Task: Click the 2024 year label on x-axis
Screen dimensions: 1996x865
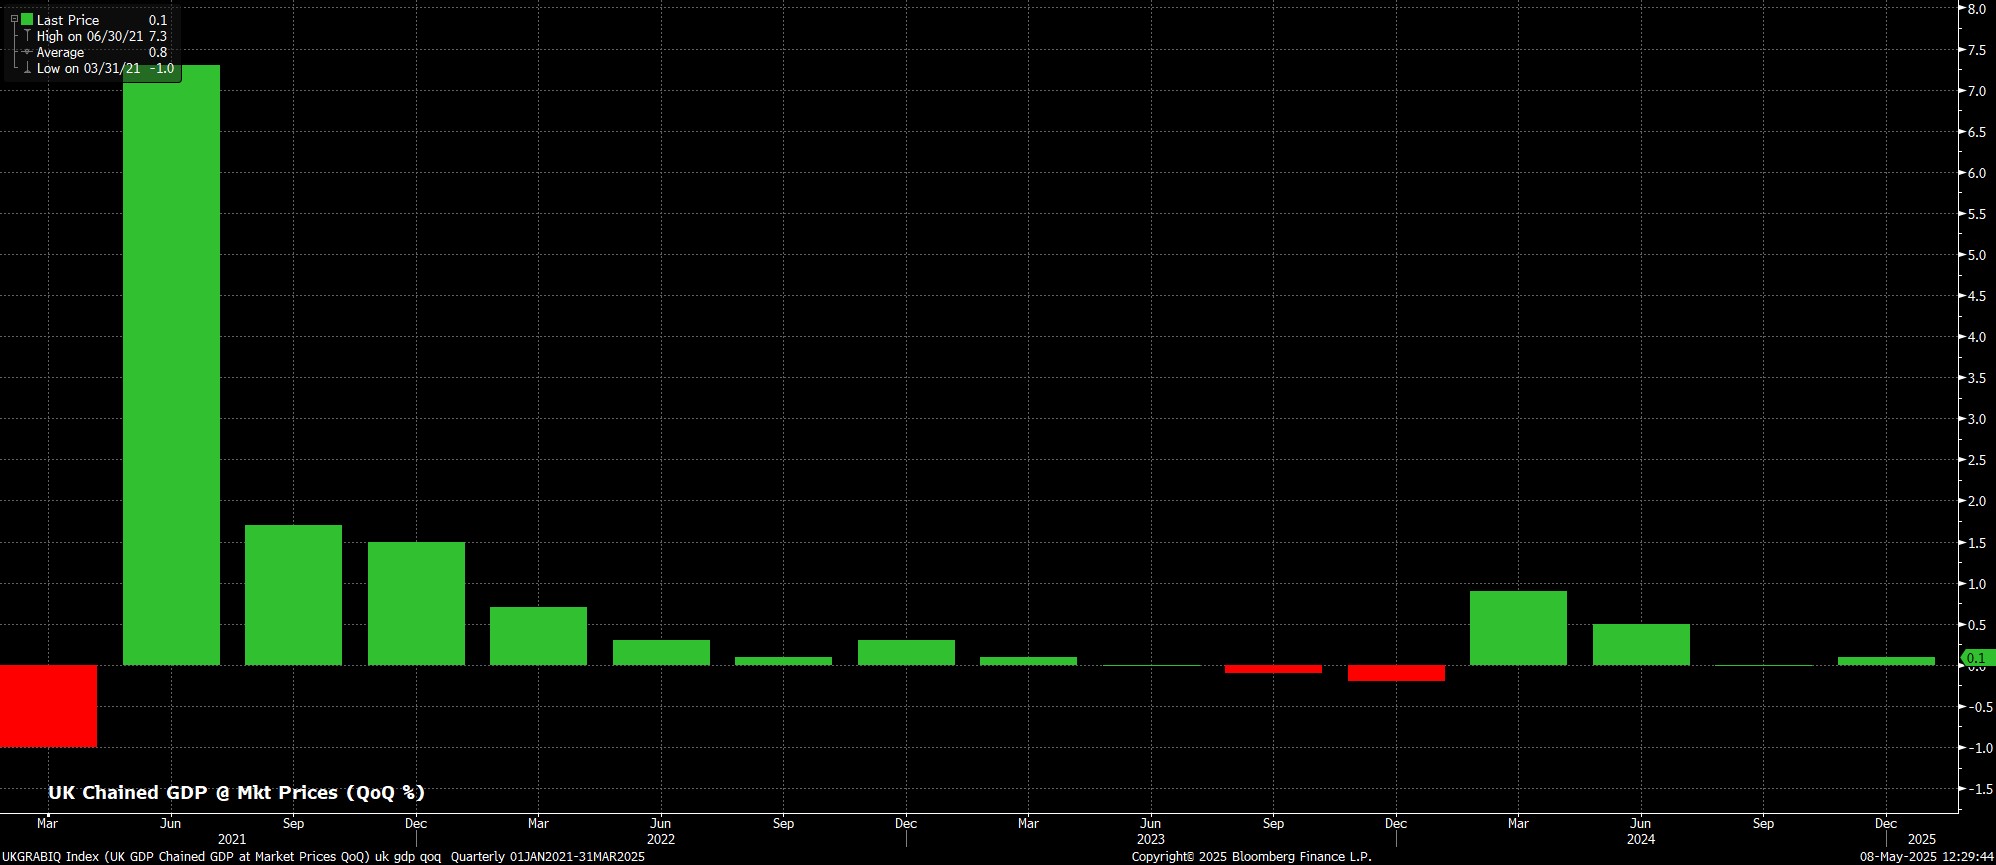Action: point(1641,840)
